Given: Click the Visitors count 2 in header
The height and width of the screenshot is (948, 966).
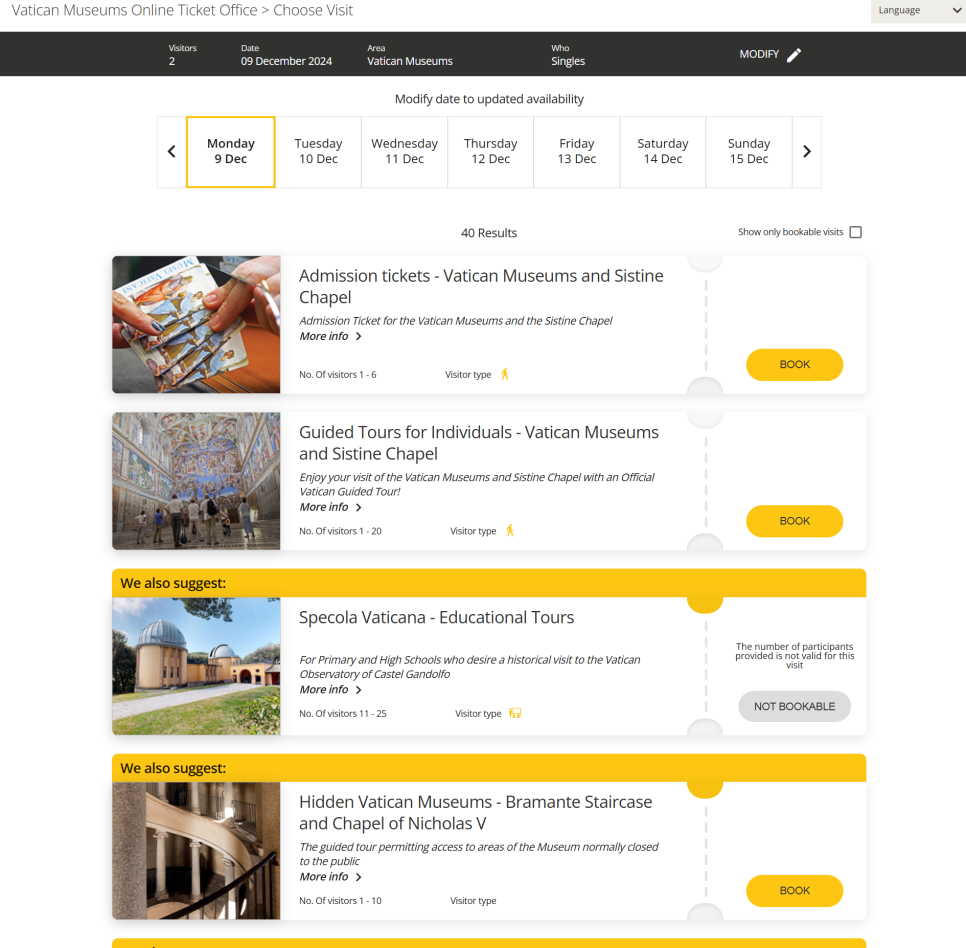Looking at the screenshot, I should 172,61.
